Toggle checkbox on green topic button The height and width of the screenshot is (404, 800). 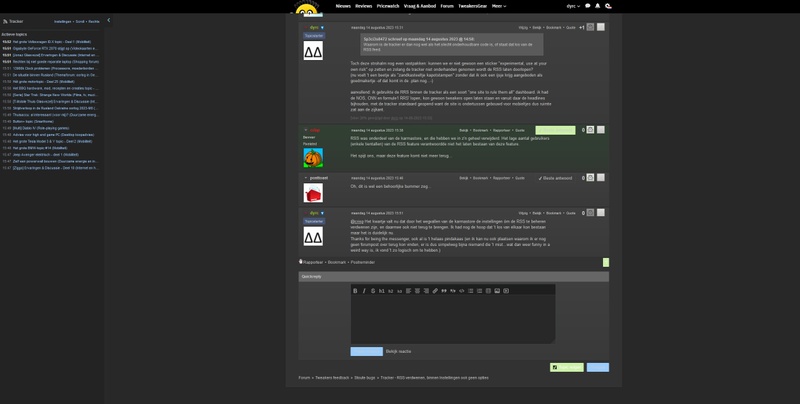(x=554, y=367)
